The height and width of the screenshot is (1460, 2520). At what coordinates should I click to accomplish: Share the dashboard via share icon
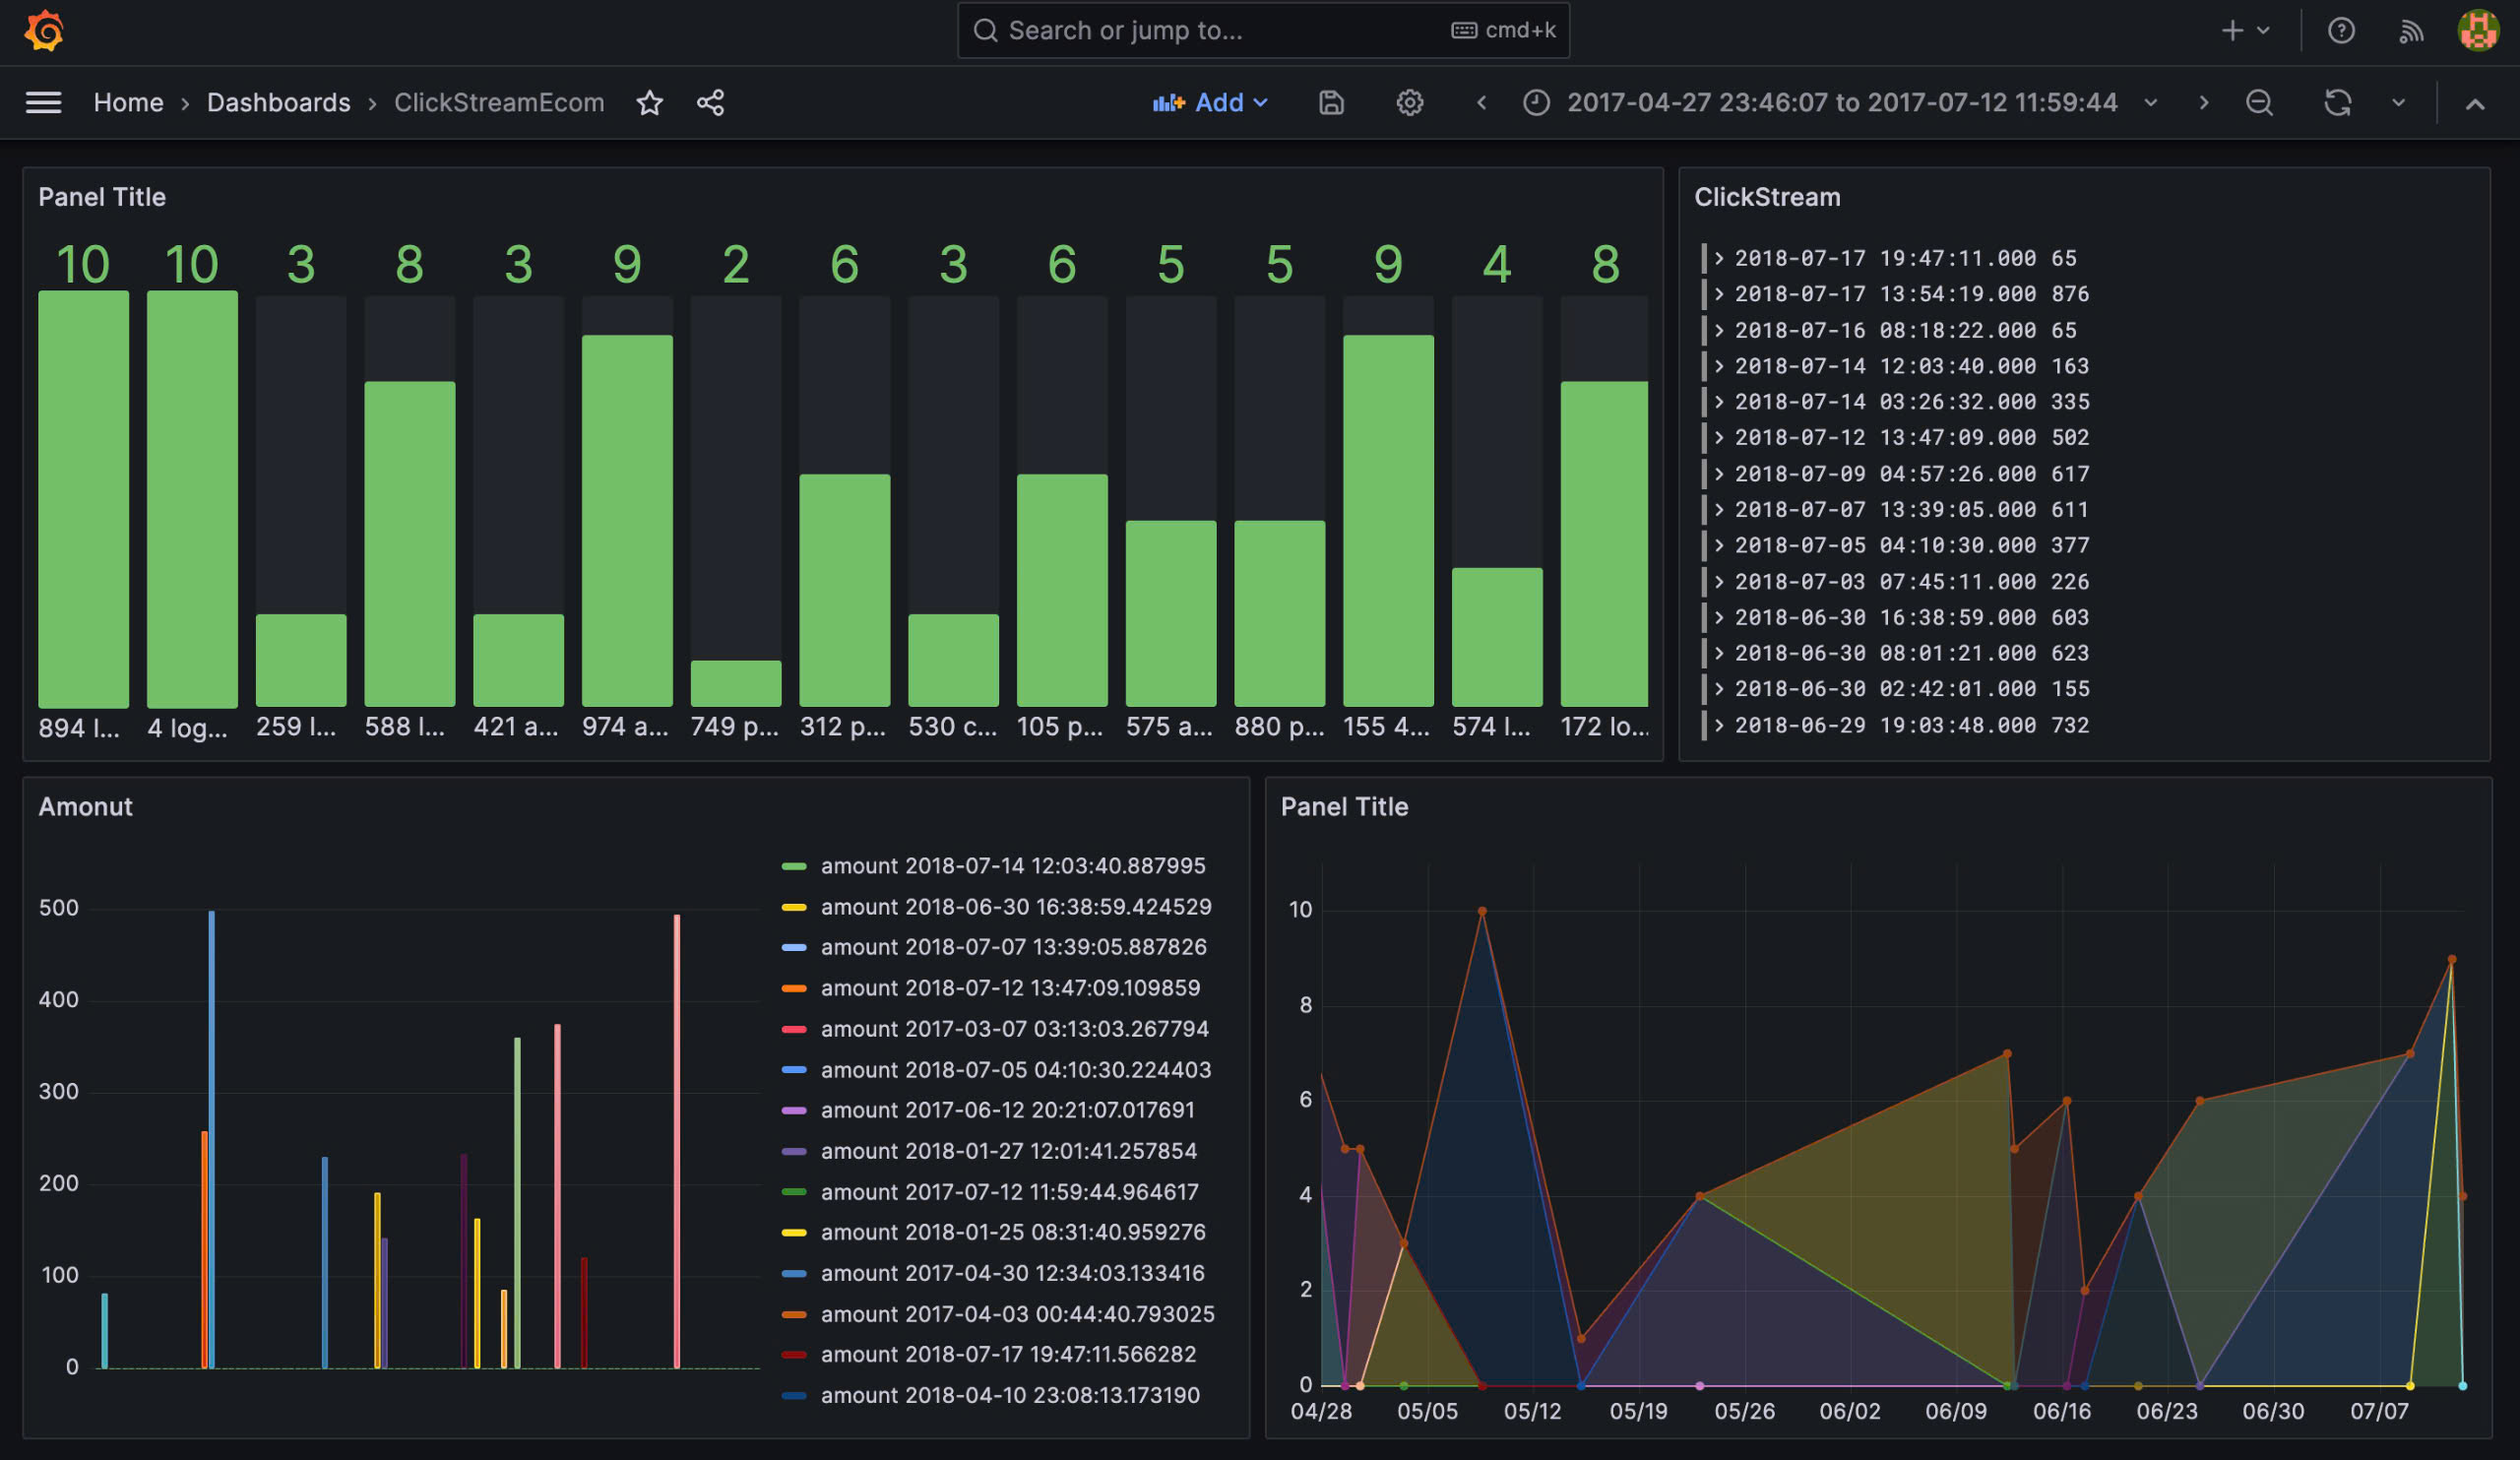point(710,102)
